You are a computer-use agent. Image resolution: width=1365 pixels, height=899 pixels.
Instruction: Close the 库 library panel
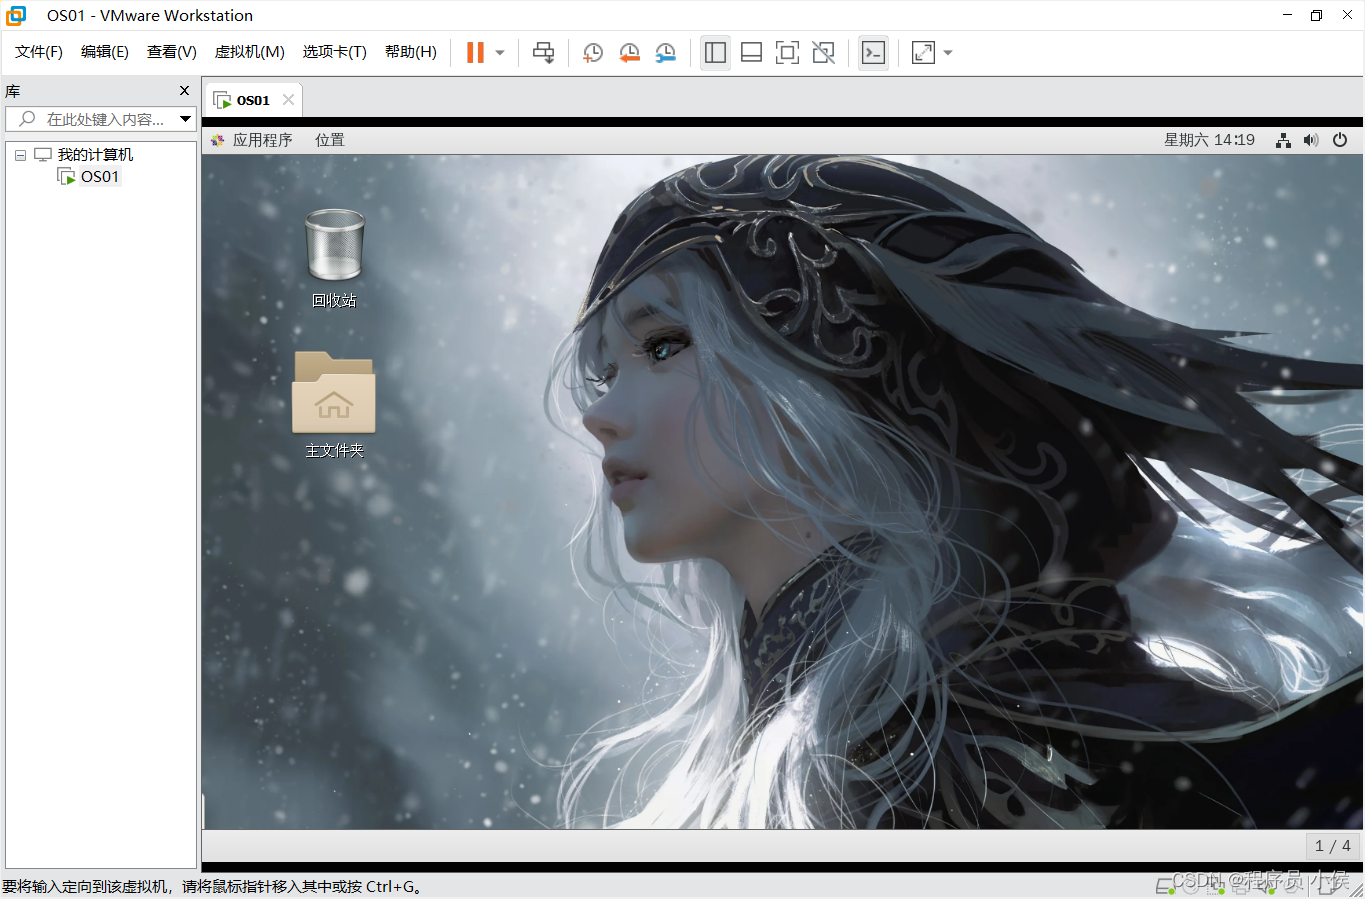coord(184,91)
